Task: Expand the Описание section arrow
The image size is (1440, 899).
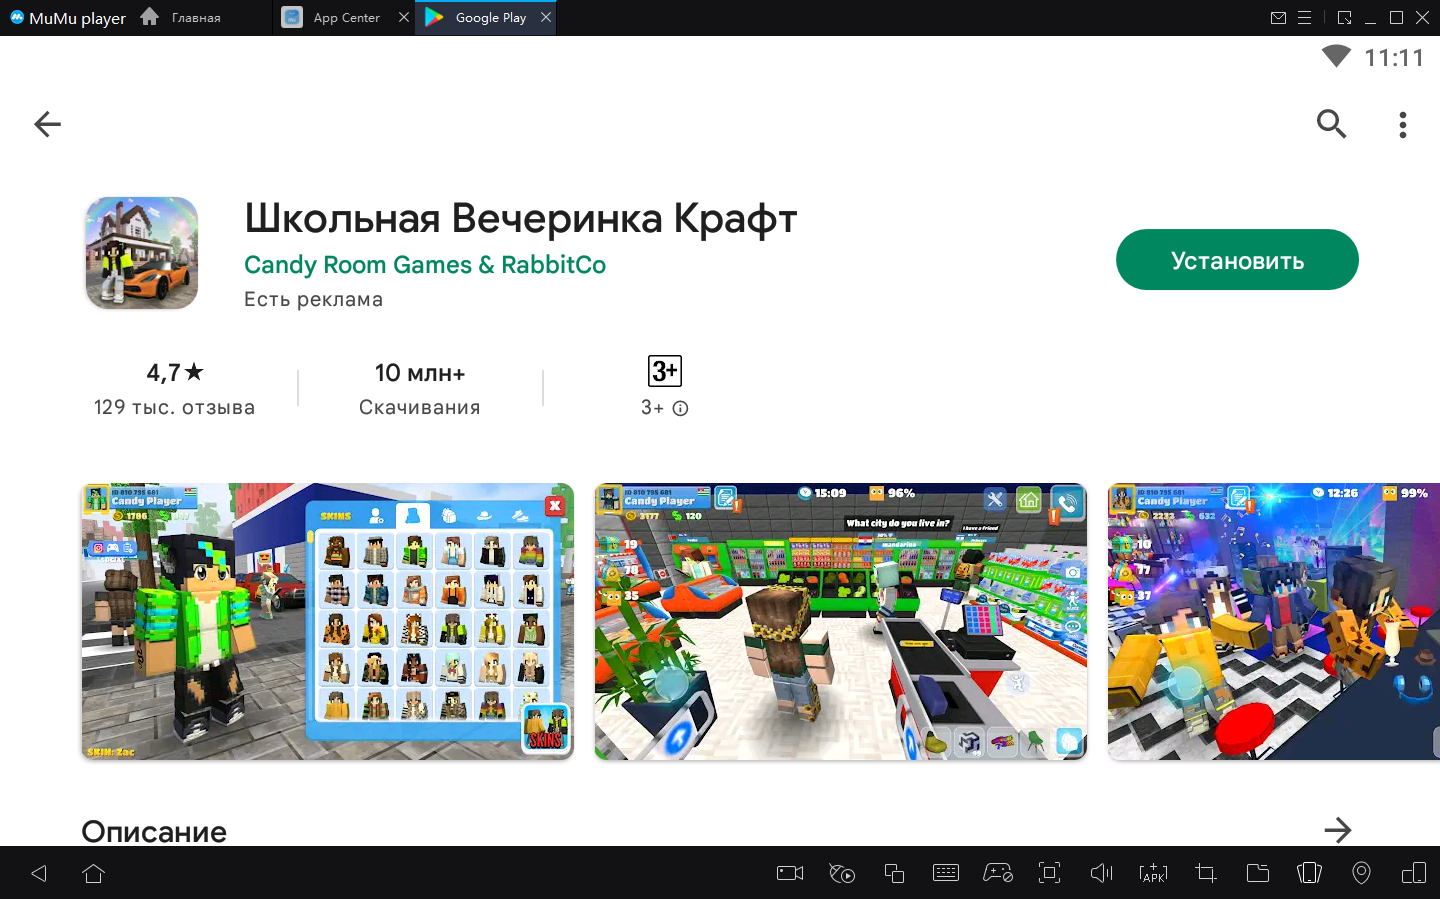Action: 1337,830
